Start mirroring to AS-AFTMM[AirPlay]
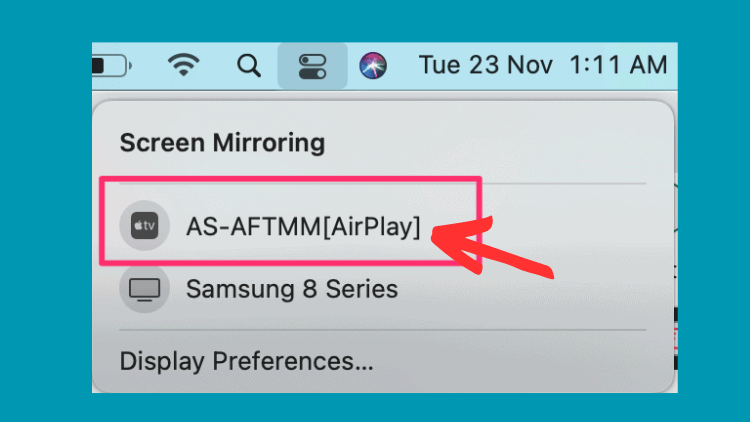 click(303, 226)
